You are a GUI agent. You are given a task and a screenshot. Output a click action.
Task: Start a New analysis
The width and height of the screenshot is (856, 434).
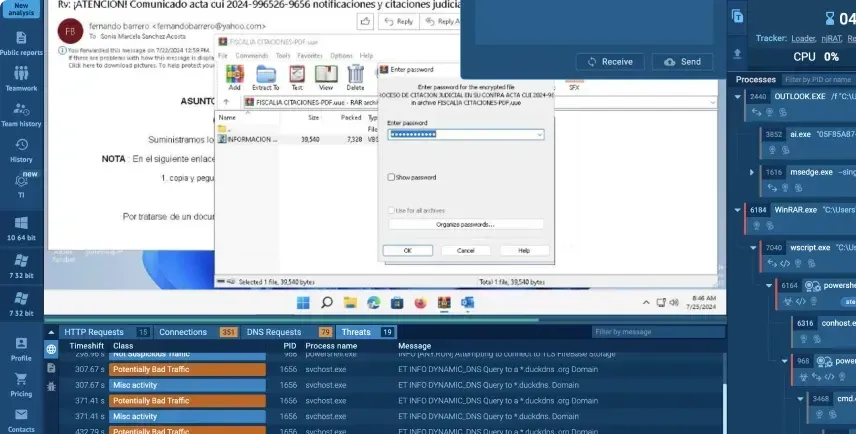21,9
